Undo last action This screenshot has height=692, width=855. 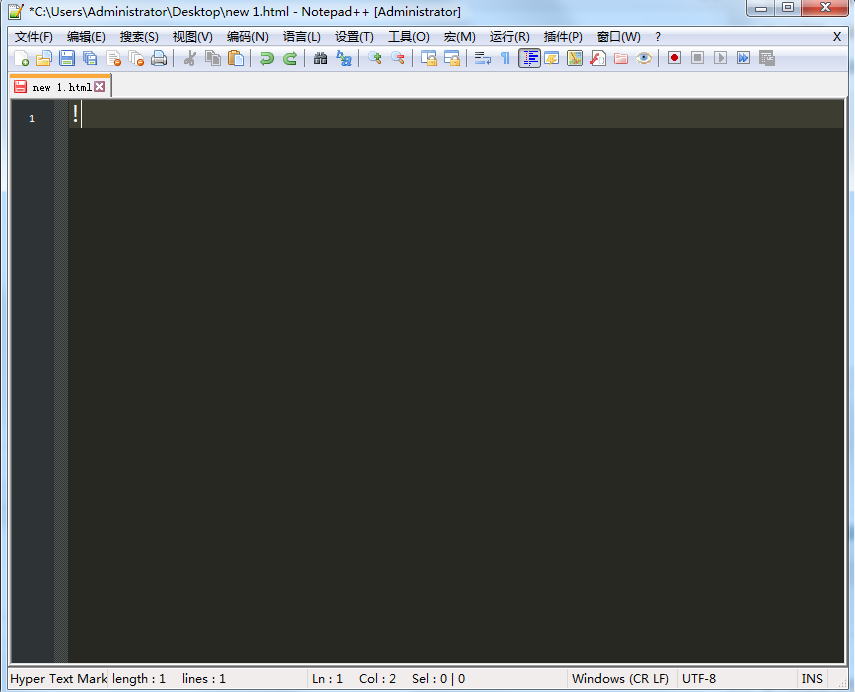click(267, 58)
